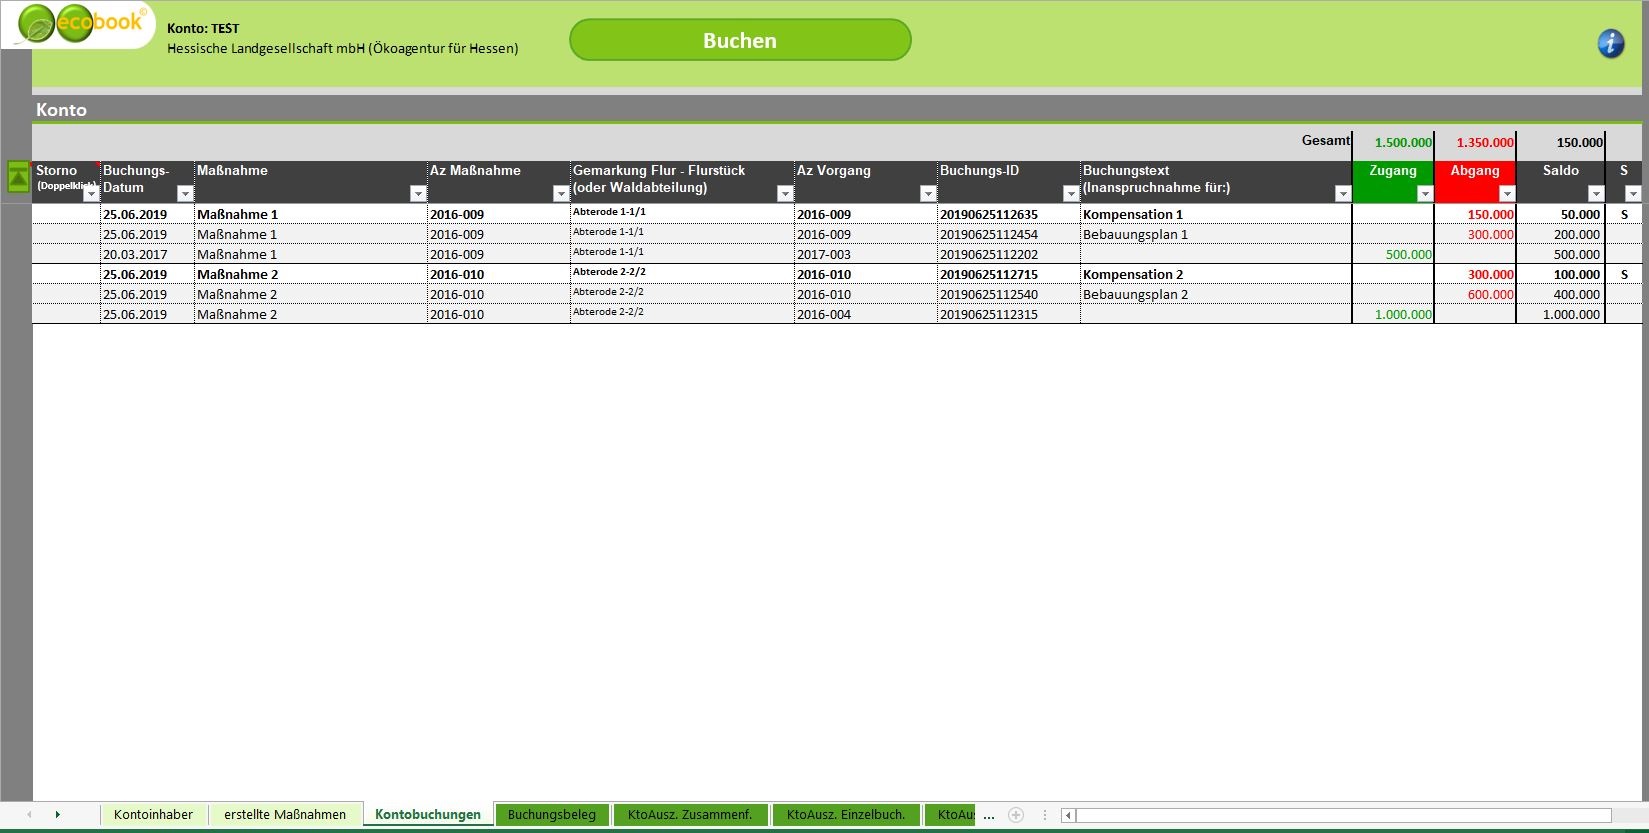Open the Zugang column filter dropdown
This screenshot has width=1649, height=833.
point(1424,194)
